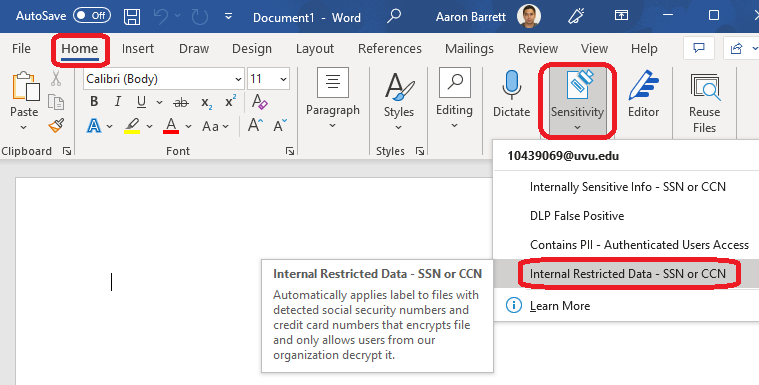This screenshot has width=759, height=385.
Task: Open the Coming Soon megaphone icon
Action: [577, 16]
